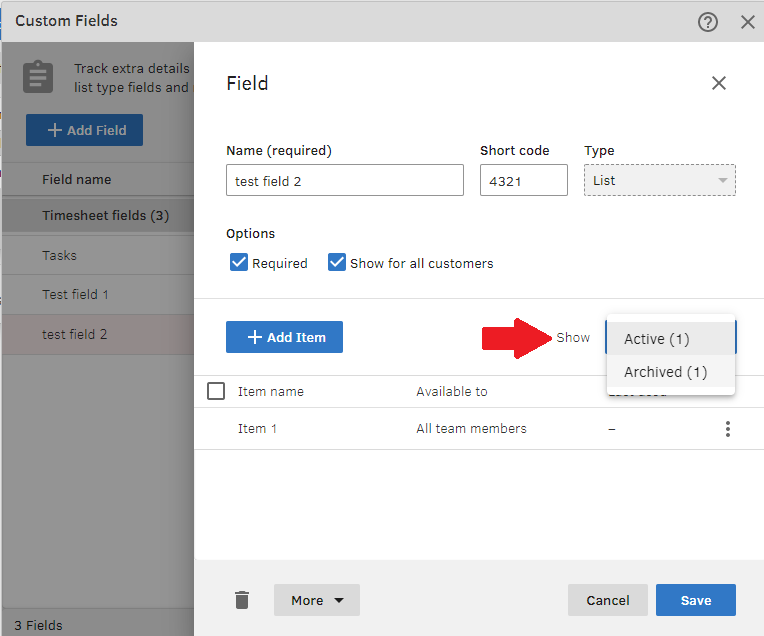Click the clipboard Custom Fields icon

[x=39, y=78]
